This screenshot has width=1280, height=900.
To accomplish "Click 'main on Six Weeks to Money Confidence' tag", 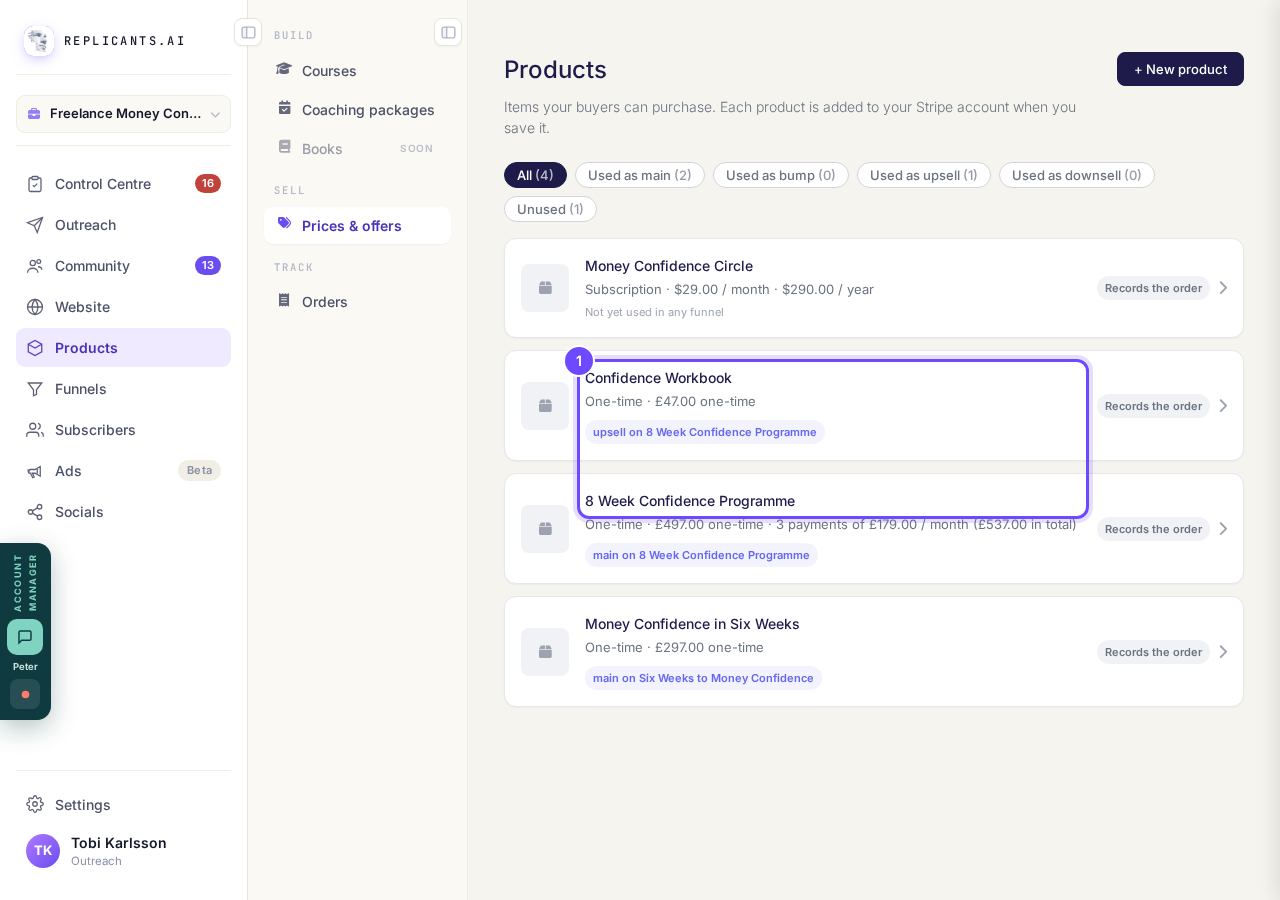I will (703, 678).
